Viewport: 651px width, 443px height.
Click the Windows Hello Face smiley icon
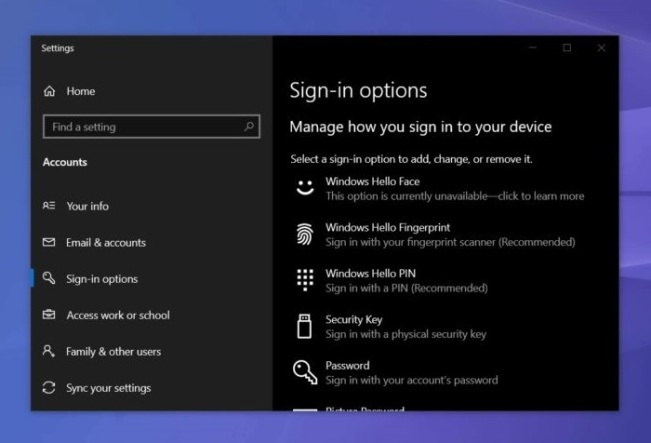coord(304,189)
